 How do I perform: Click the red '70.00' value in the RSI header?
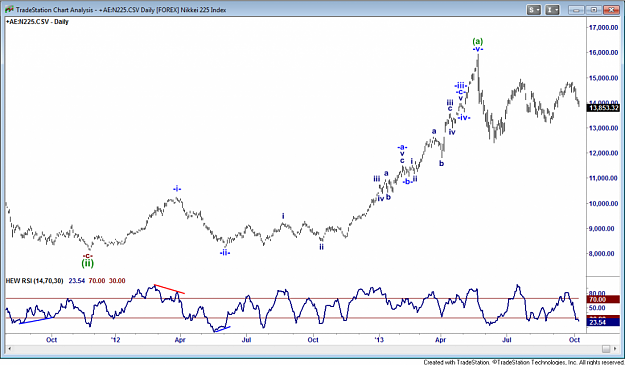[x=97, y=281]
